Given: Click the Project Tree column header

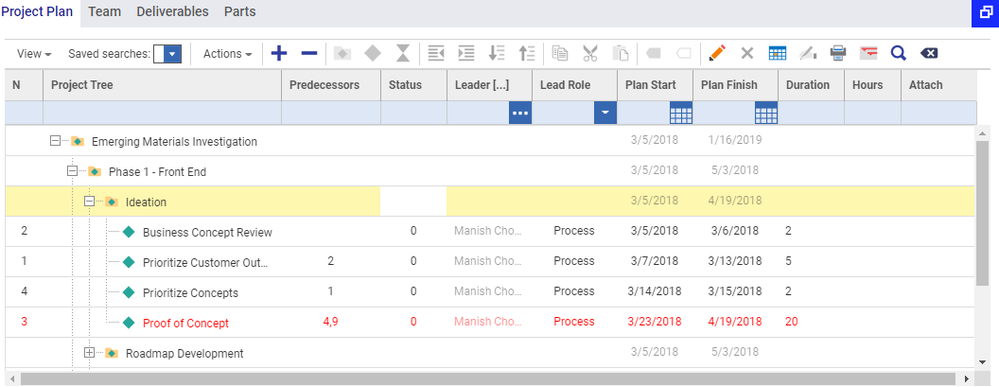Looking at the screenshot, I should click(x=162, y=85).
